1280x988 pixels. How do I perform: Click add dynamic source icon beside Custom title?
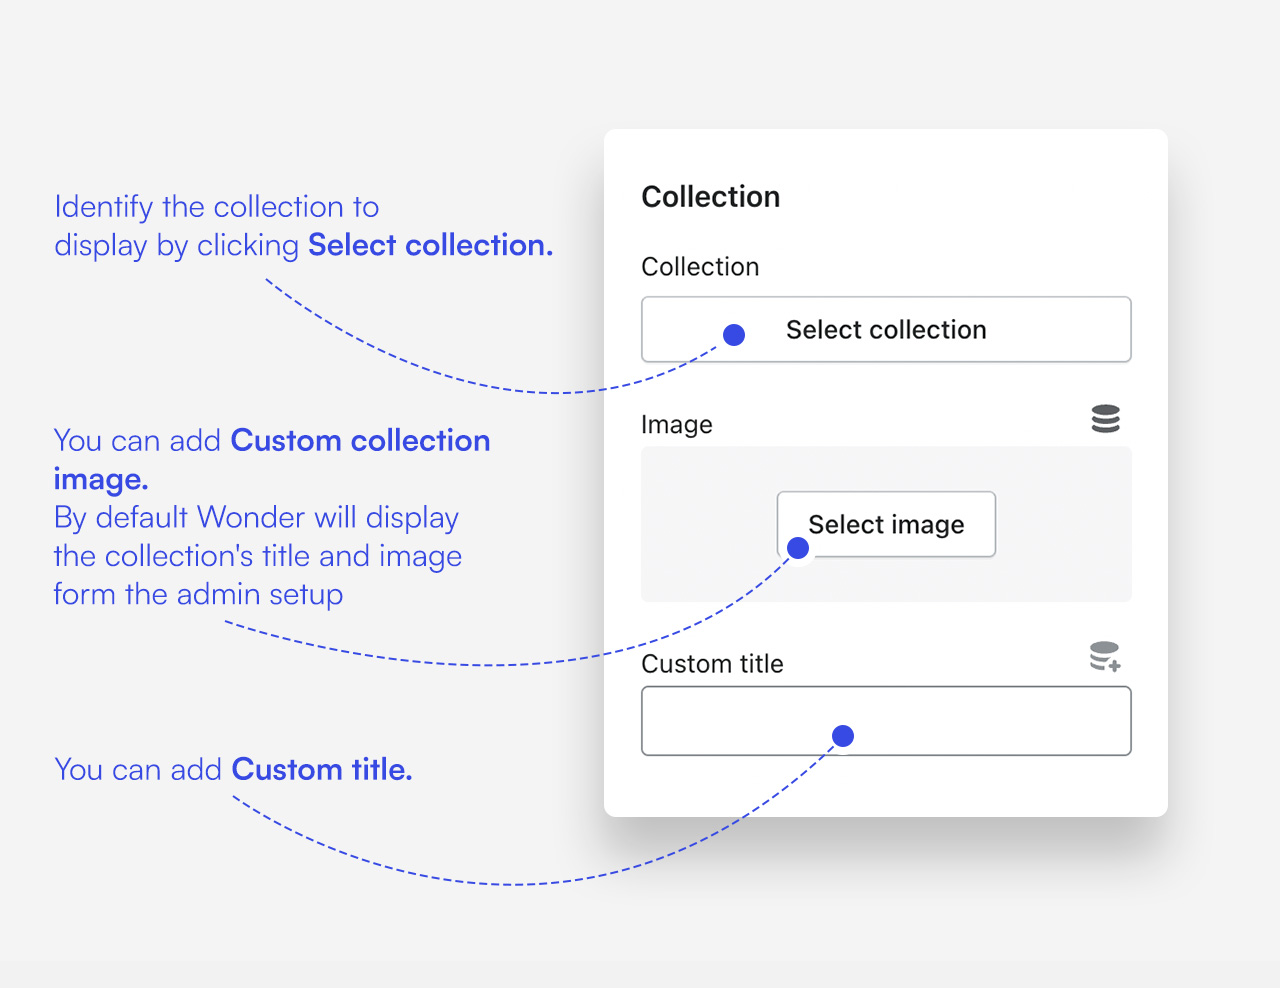click(x=1105, y=657)
